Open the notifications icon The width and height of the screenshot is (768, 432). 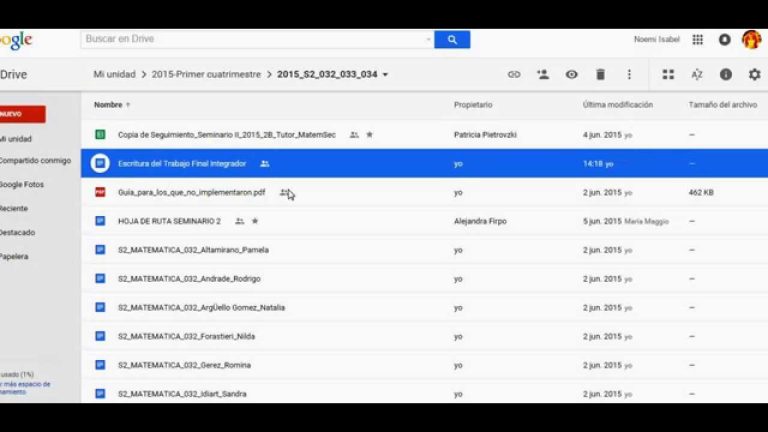[x=724, y=40]
